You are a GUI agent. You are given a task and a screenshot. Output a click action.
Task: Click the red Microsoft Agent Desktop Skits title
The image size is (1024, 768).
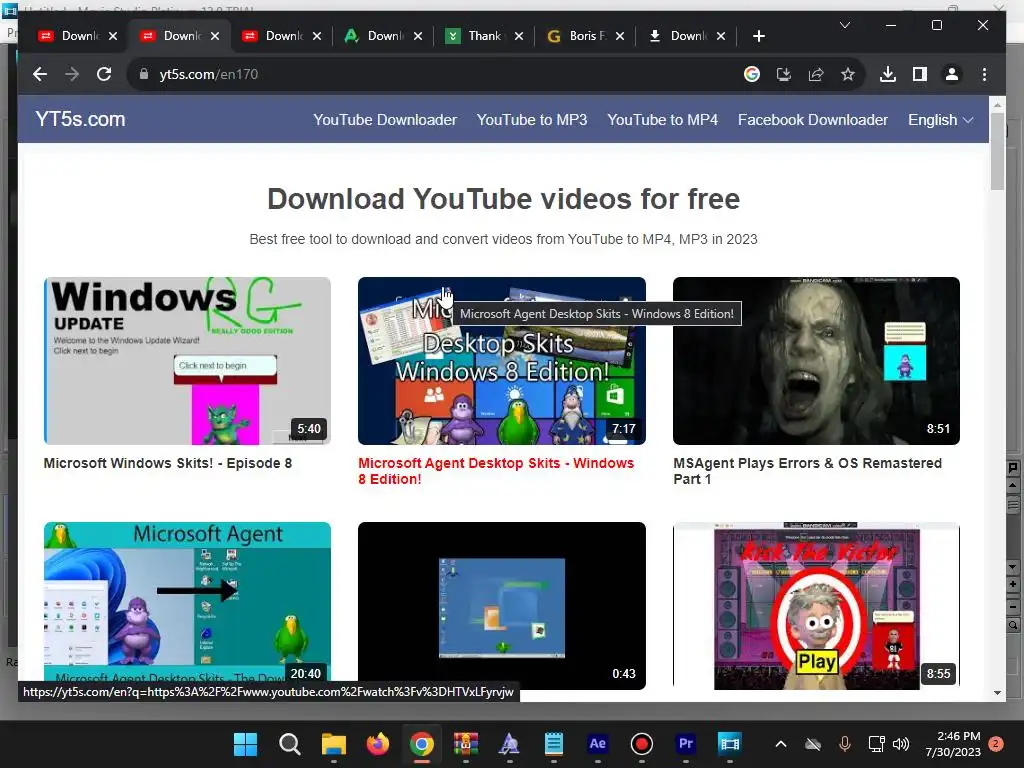pos(496,471)
